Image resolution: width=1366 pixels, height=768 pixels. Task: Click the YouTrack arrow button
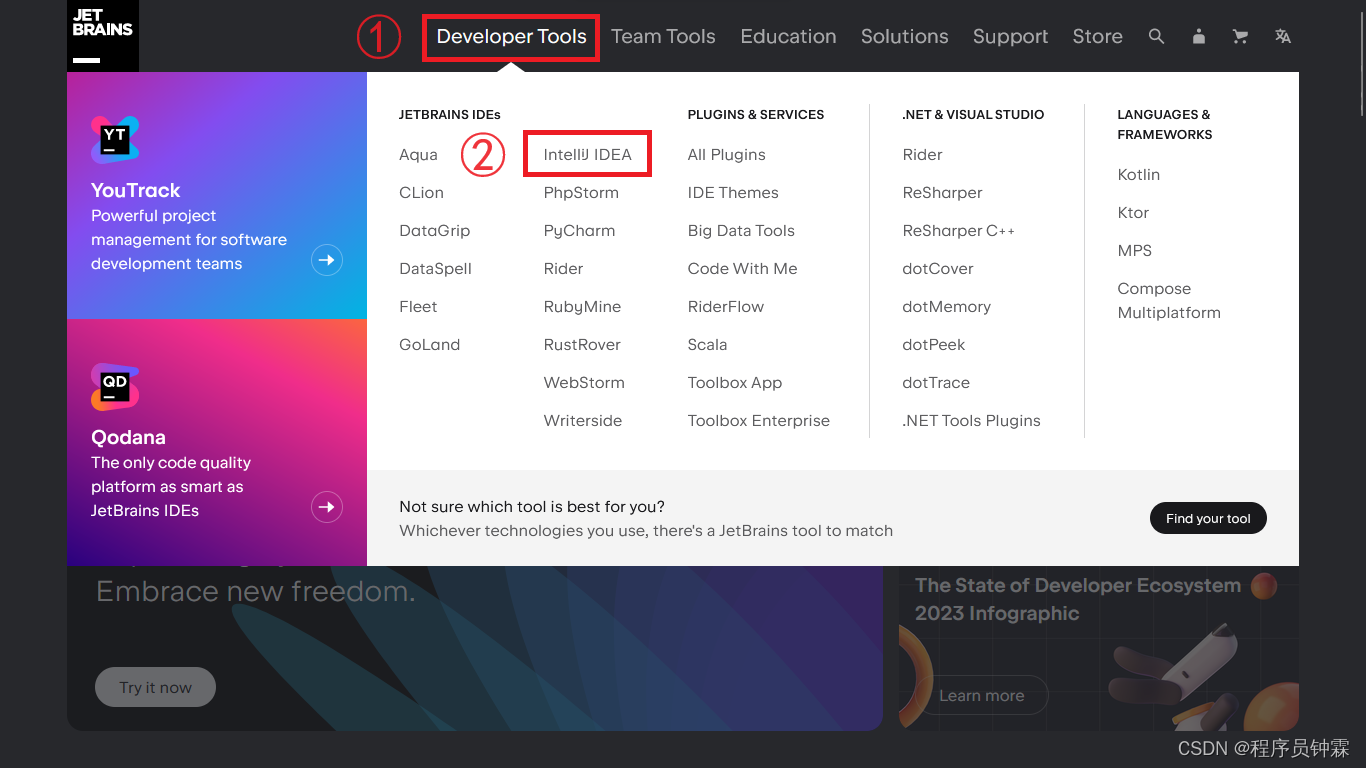[326, 260]
